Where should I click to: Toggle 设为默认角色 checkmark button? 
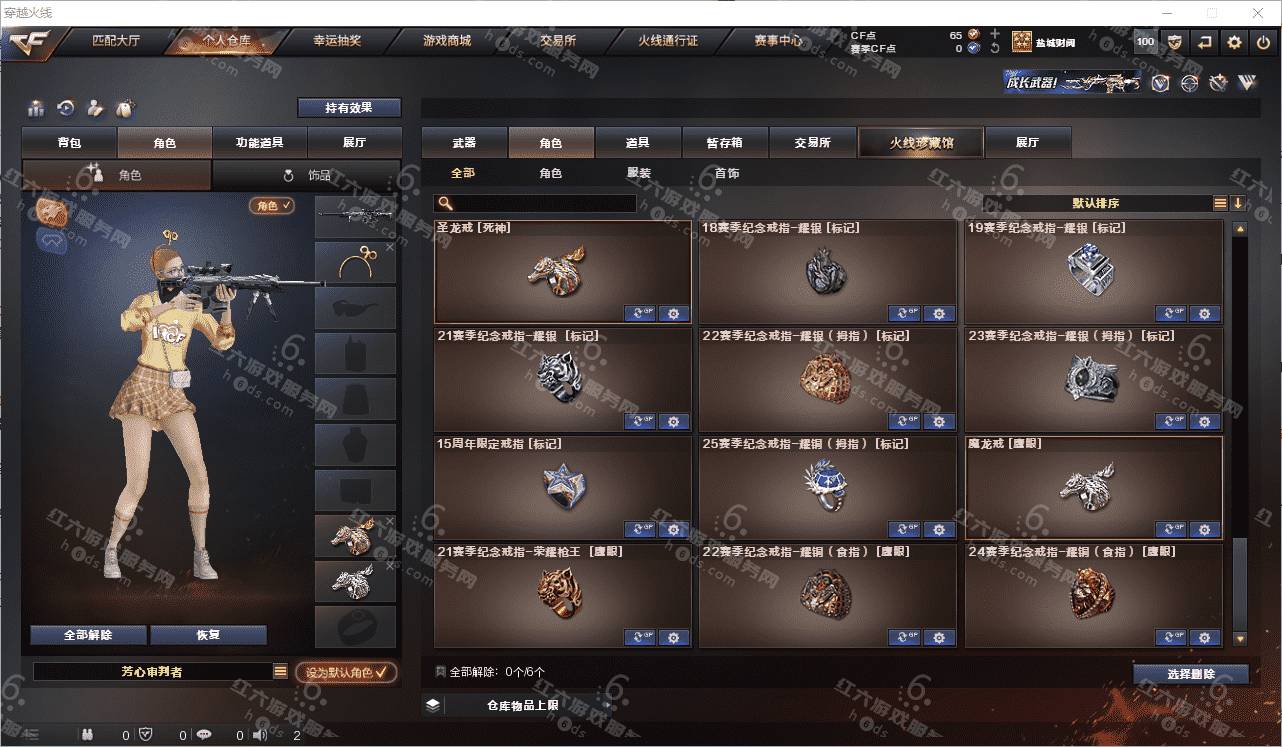point(346,673)
